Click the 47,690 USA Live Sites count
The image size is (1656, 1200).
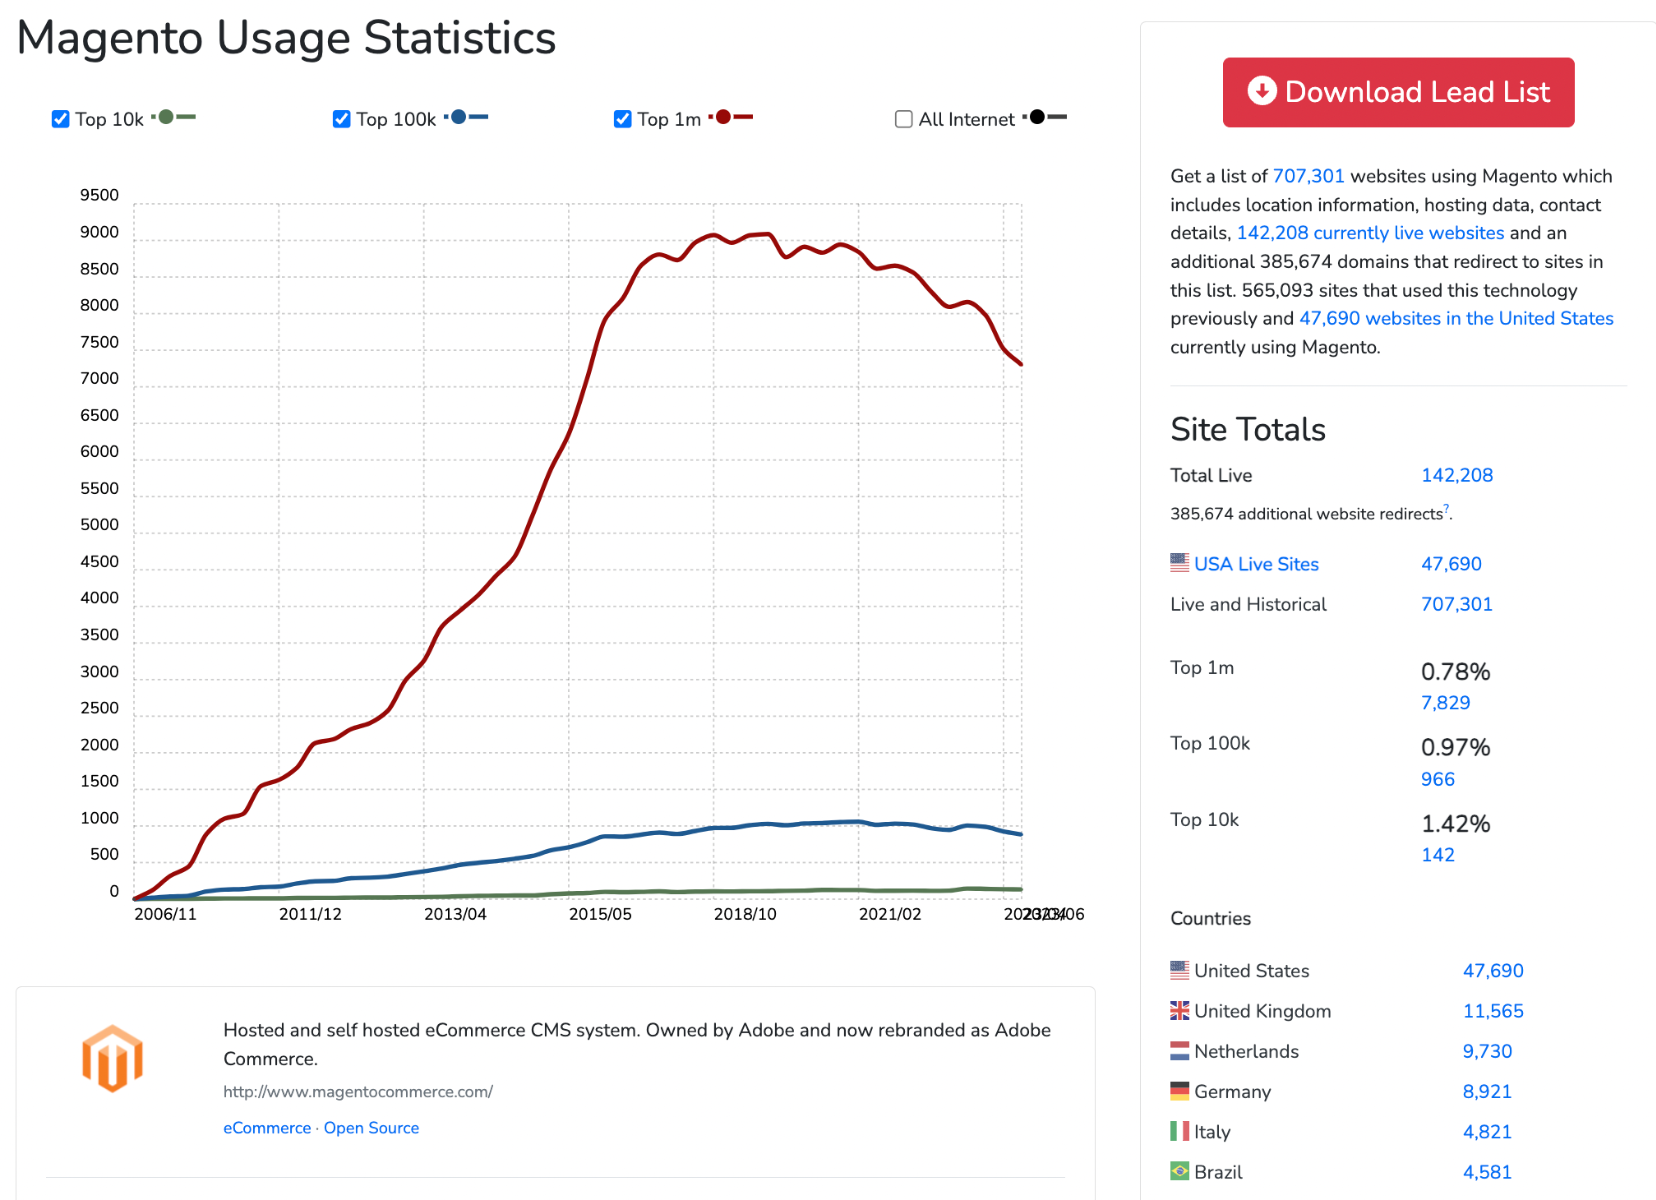tap(1451, 564)
